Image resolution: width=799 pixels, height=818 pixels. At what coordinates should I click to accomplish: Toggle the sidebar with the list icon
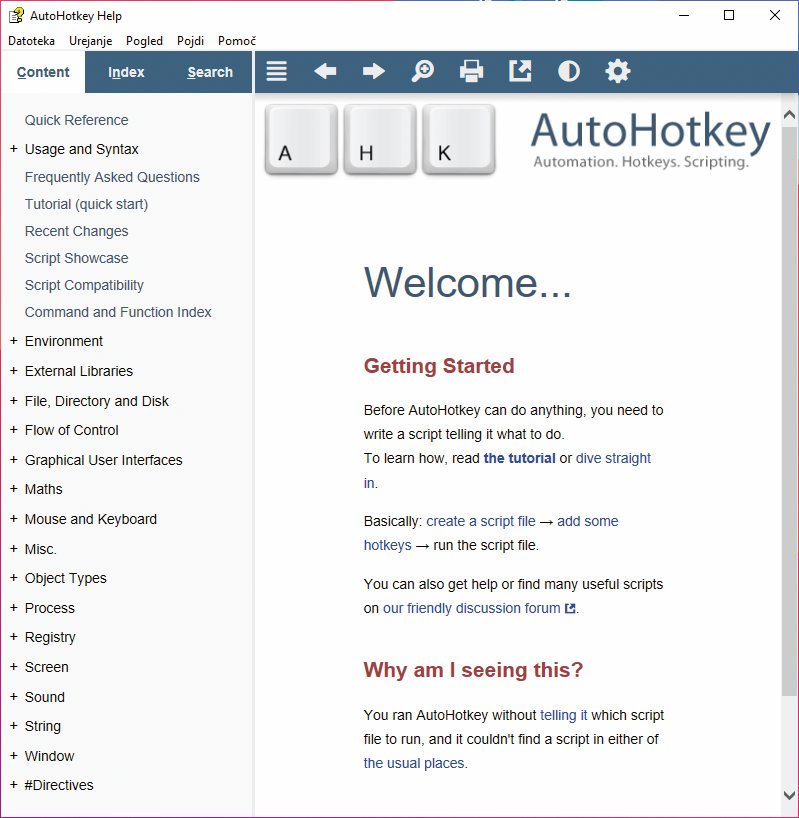[x=276, y=71]
